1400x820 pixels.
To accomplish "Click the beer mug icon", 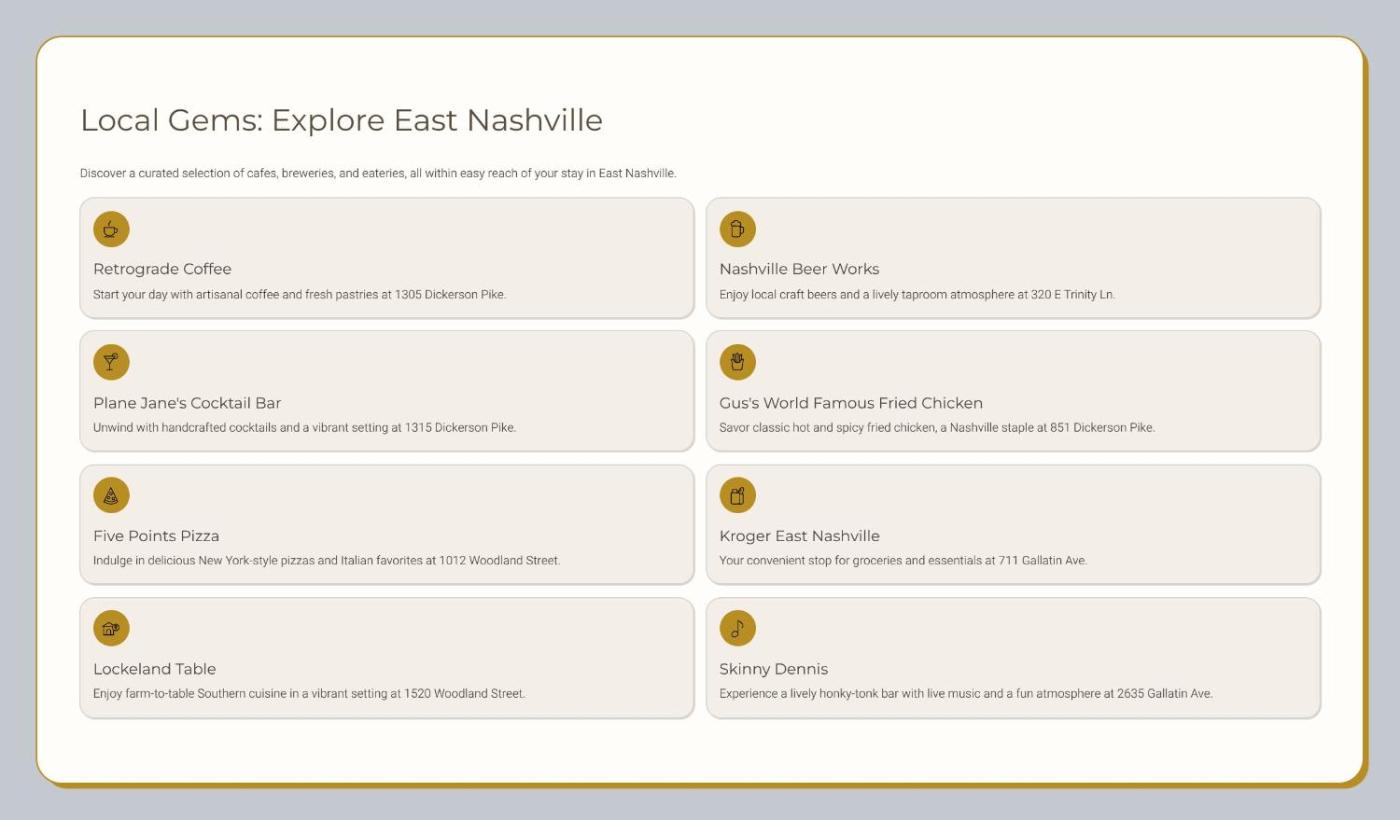I will (737, 229).
